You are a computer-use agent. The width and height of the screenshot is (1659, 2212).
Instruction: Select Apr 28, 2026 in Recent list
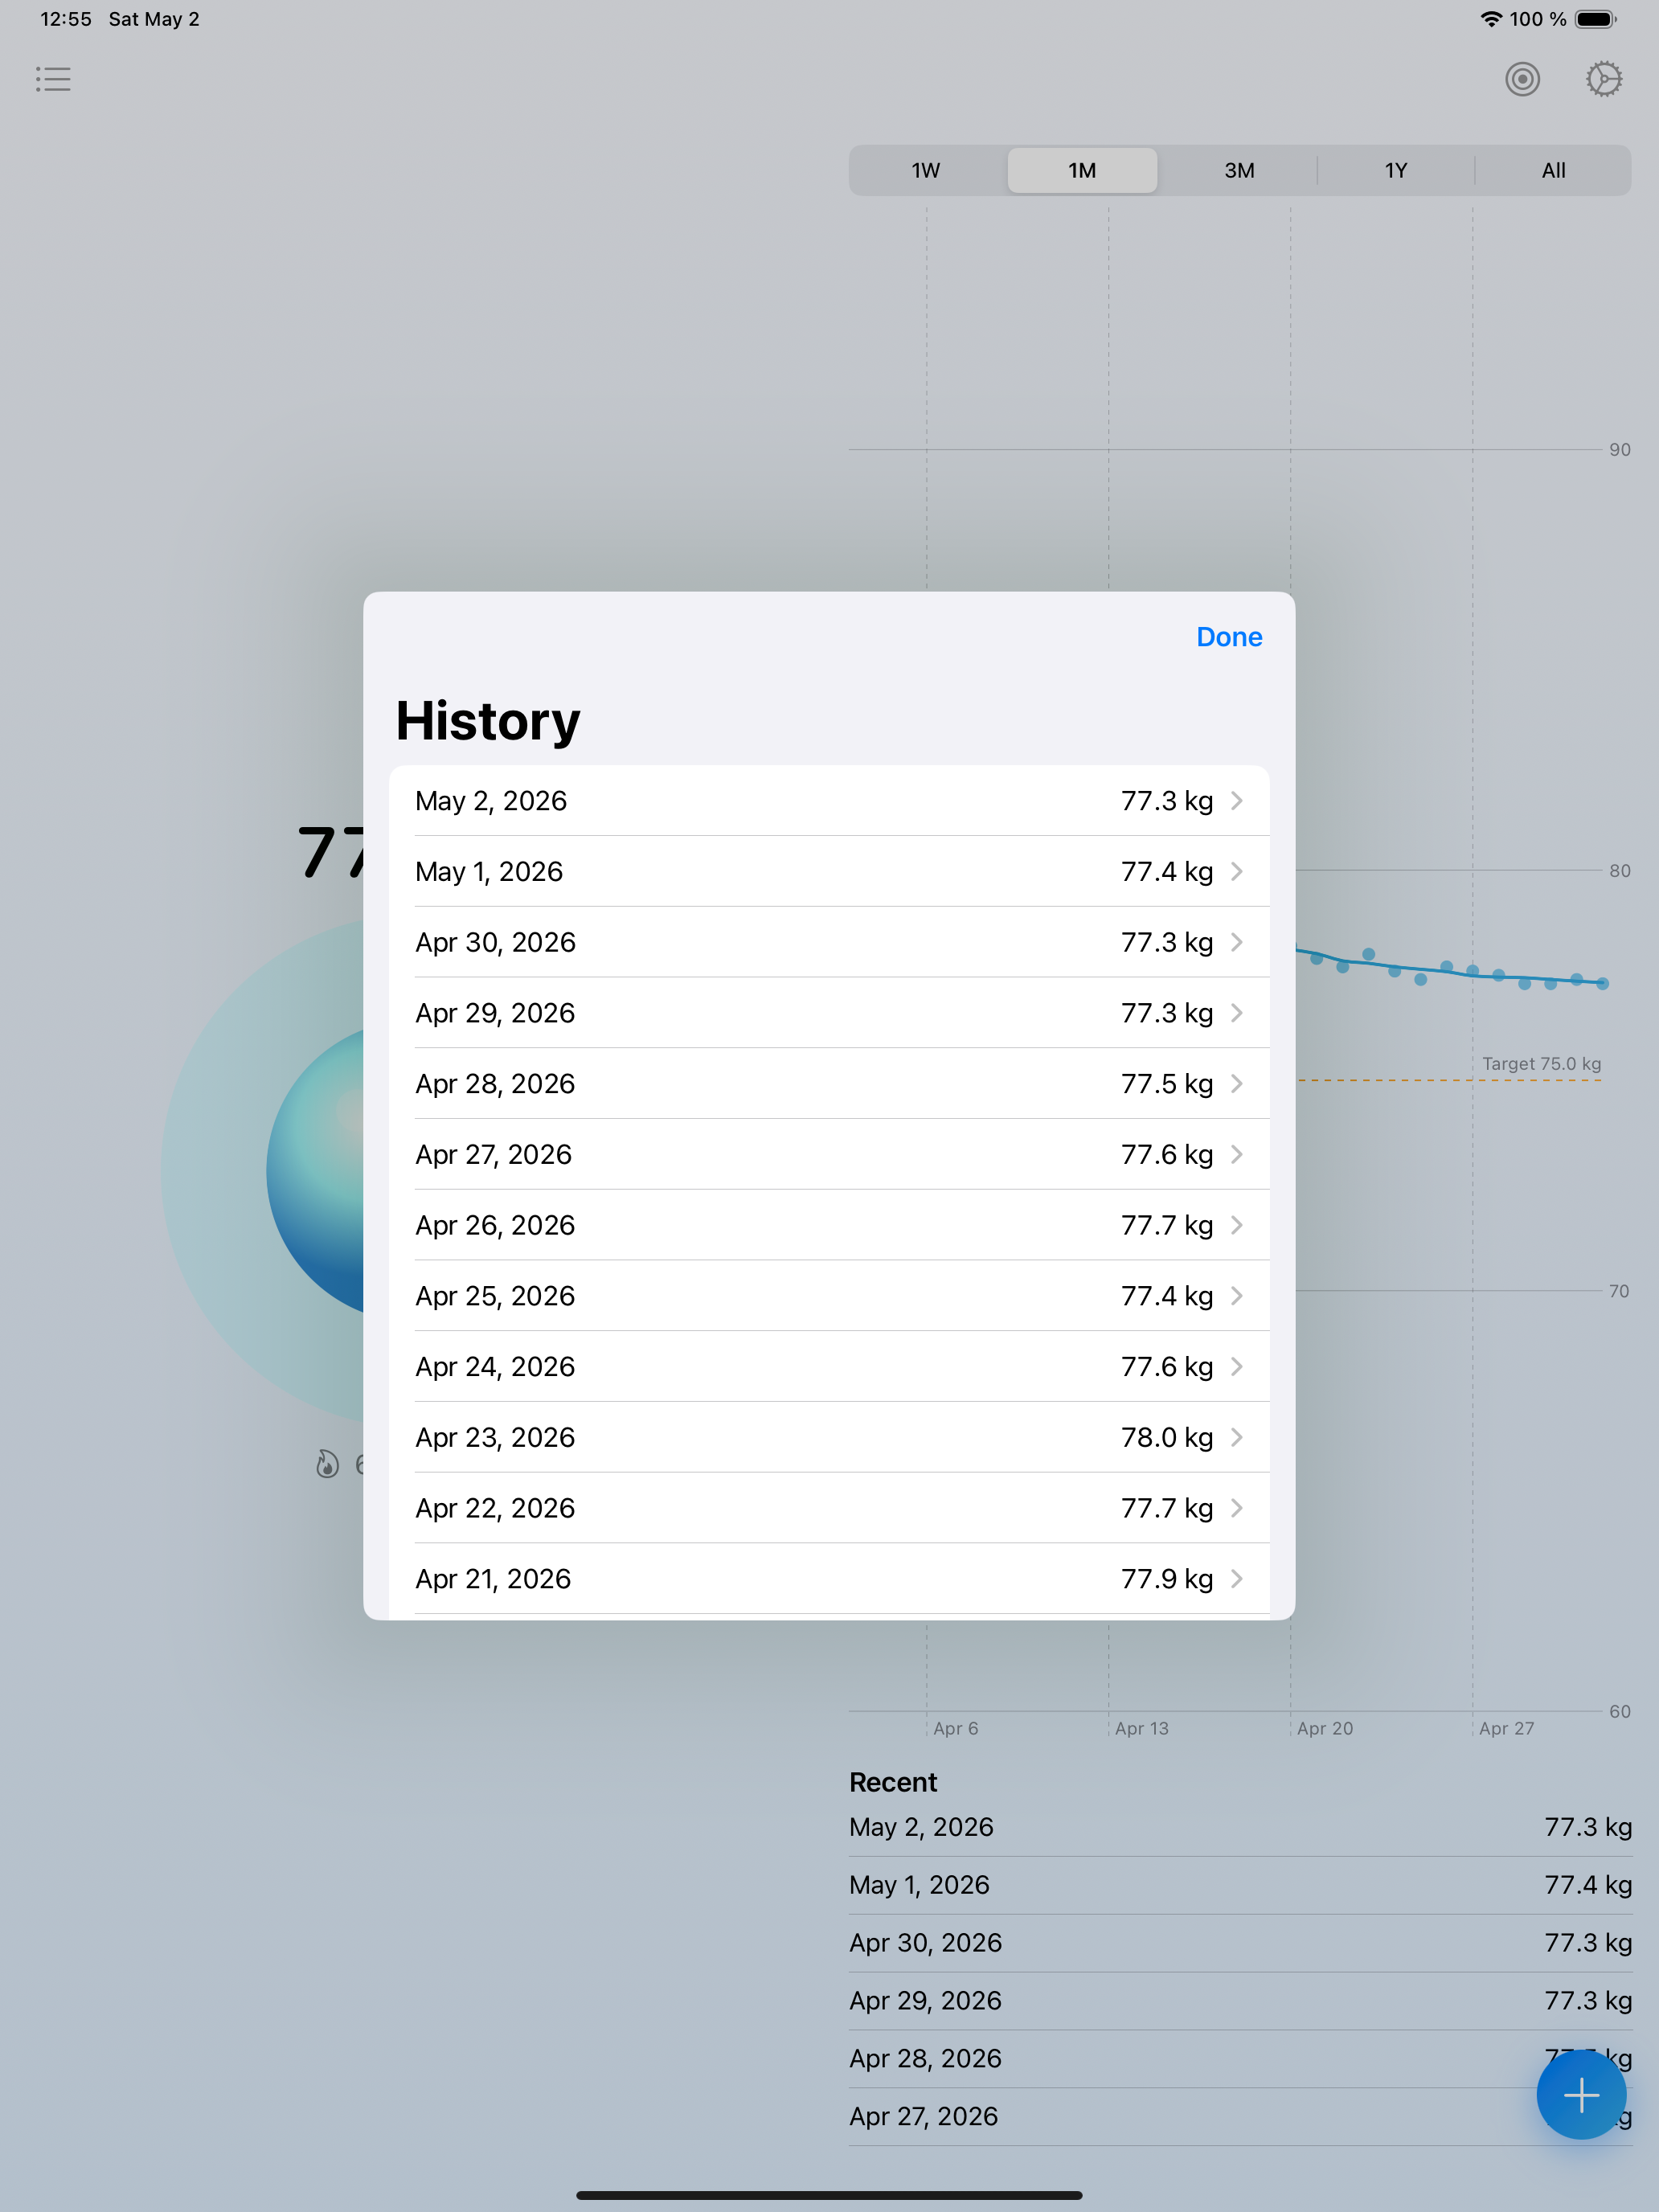[1240, 2058]
